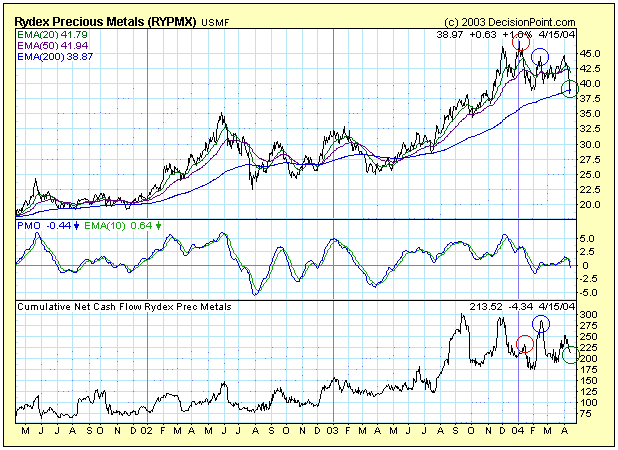This screenshot has height=450, width=618.
Task: Click PMO axis label 5.0
Action: [587, 239]
